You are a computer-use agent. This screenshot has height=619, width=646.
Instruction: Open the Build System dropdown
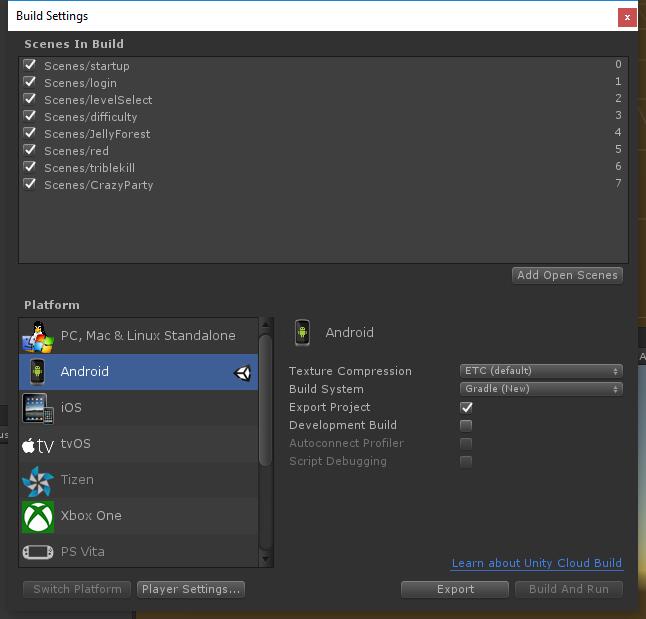(x=541, y=389)
